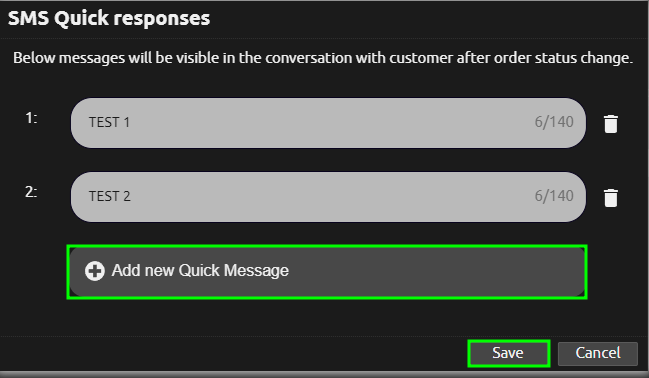
Task: Add new Quick Message
Action: (x=327, y=272)
